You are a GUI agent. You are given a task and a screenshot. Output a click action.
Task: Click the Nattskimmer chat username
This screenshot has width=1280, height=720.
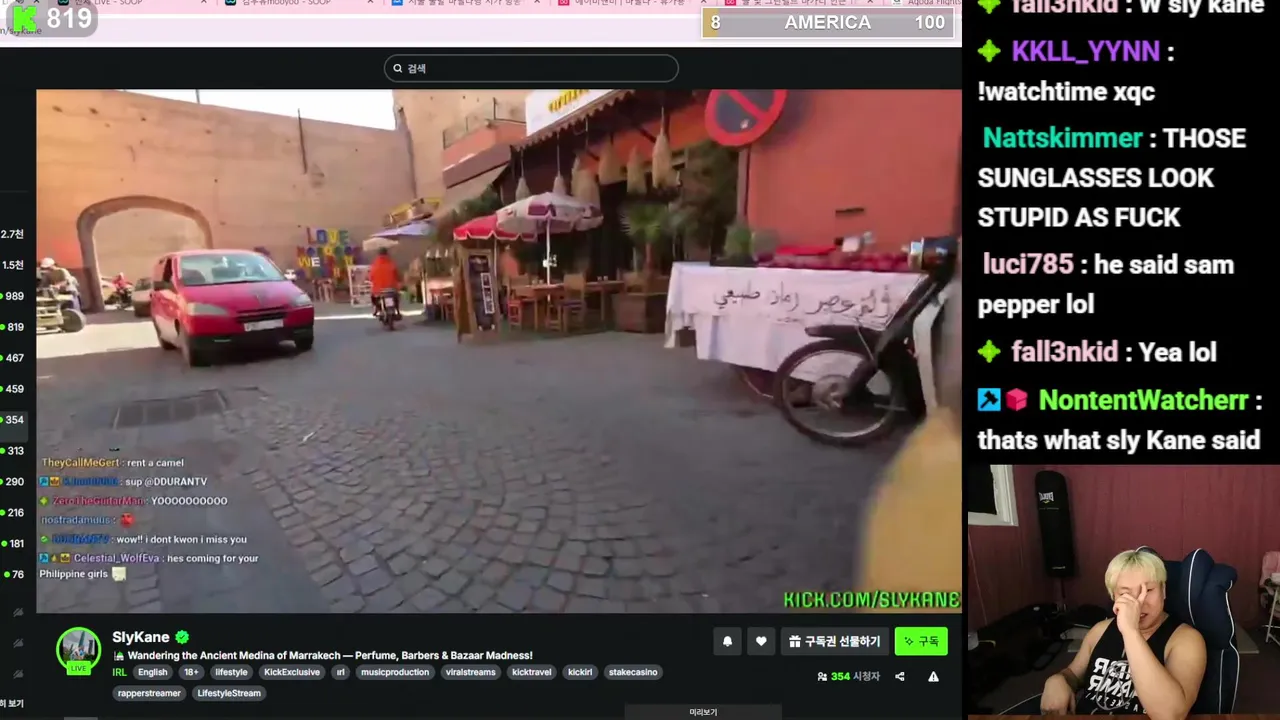coord(1062,138)
